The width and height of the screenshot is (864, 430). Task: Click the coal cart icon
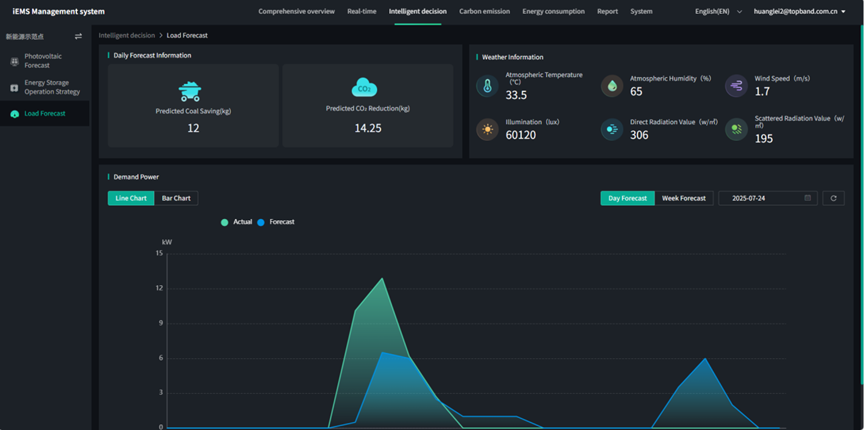click(190, 90)
